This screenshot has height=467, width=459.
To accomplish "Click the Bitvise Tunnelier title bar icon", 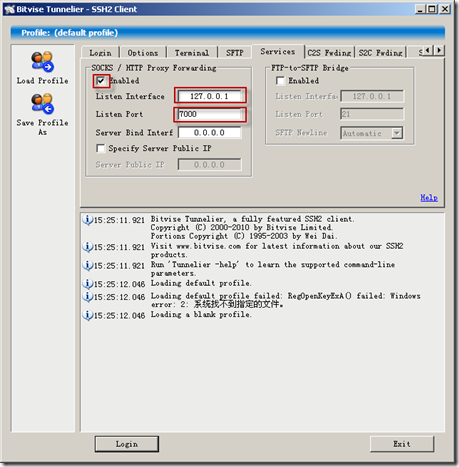I will (10, 9).
